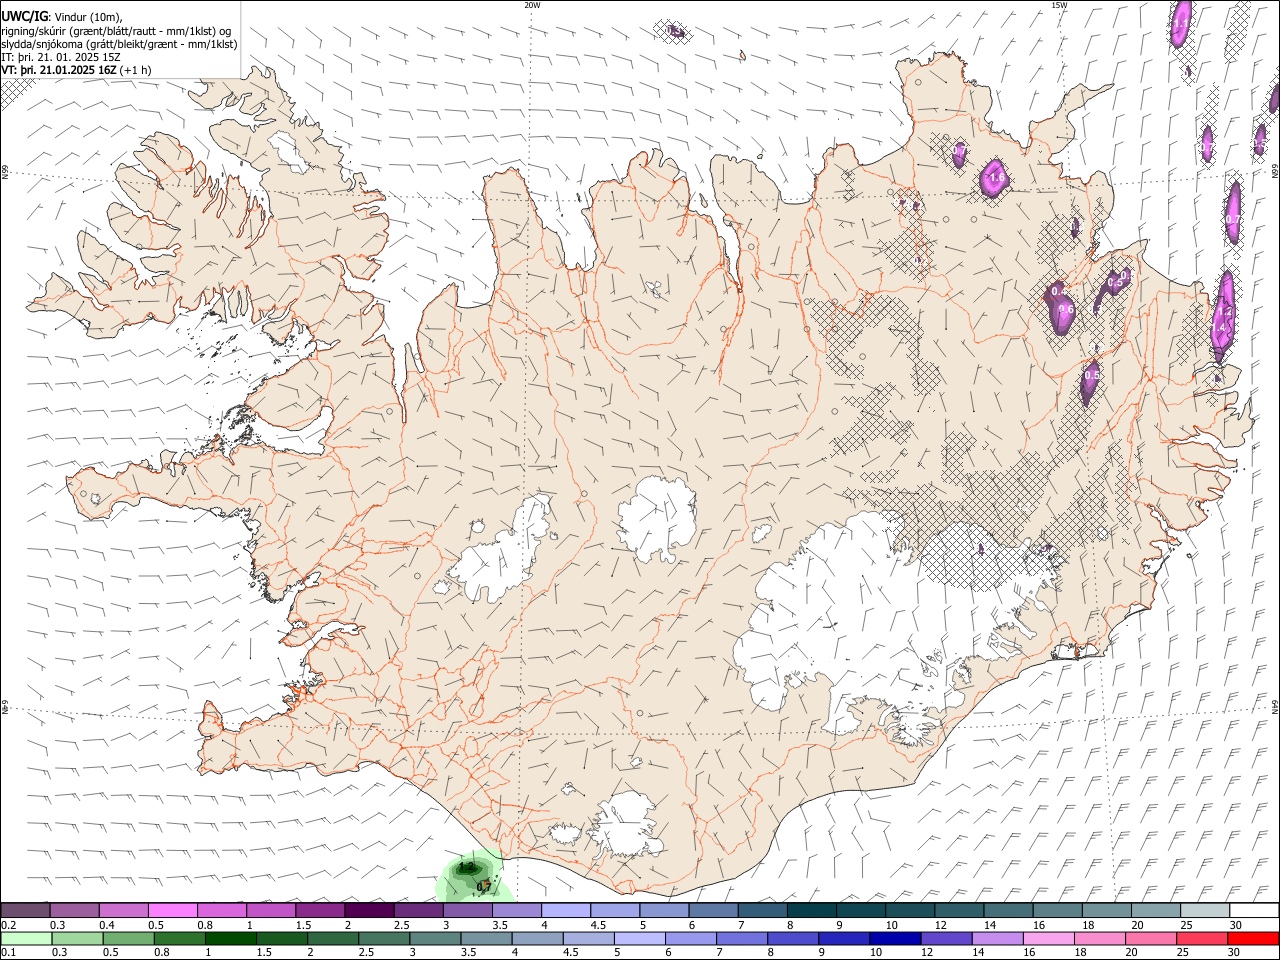Pick the lower legend swatch starting at 12

pos(947,939)
